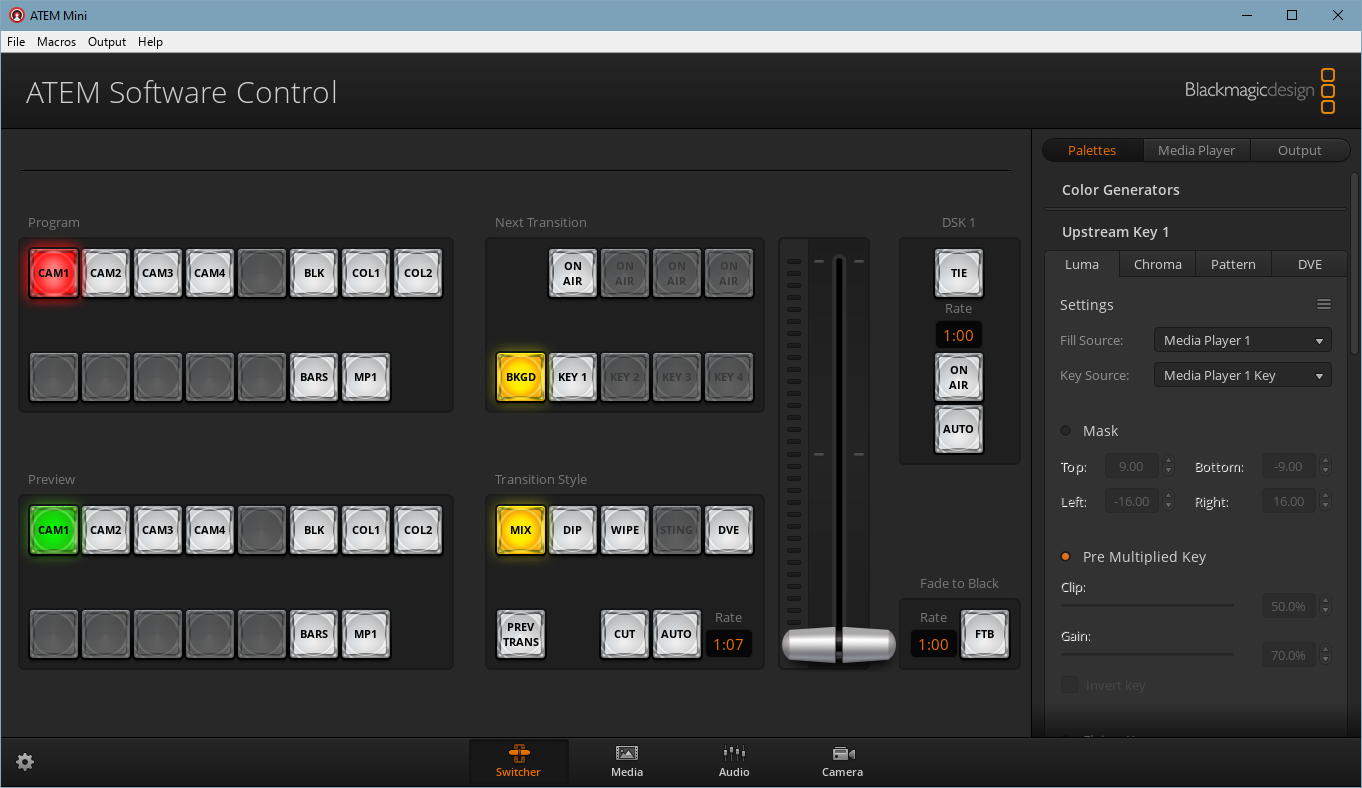Select BARS on the Program bus
Viewport: 1362px width, 788px height.
click(314, 377)
